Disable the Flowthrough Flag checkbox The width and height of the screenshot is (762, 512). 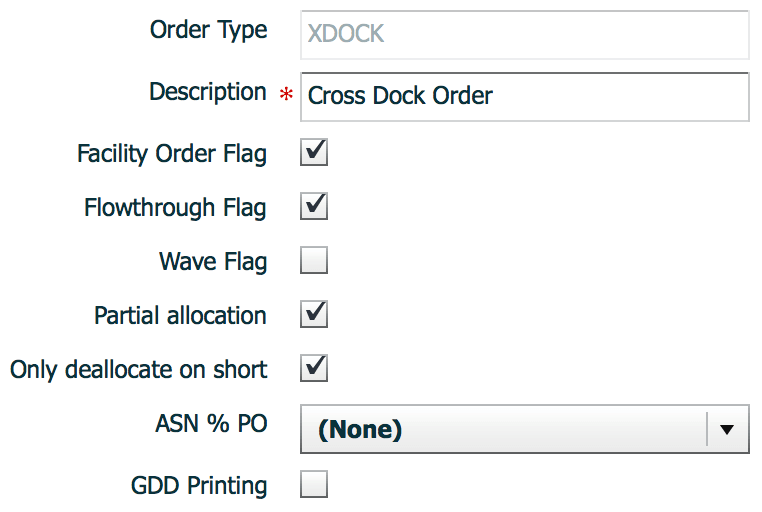[314, 207]
